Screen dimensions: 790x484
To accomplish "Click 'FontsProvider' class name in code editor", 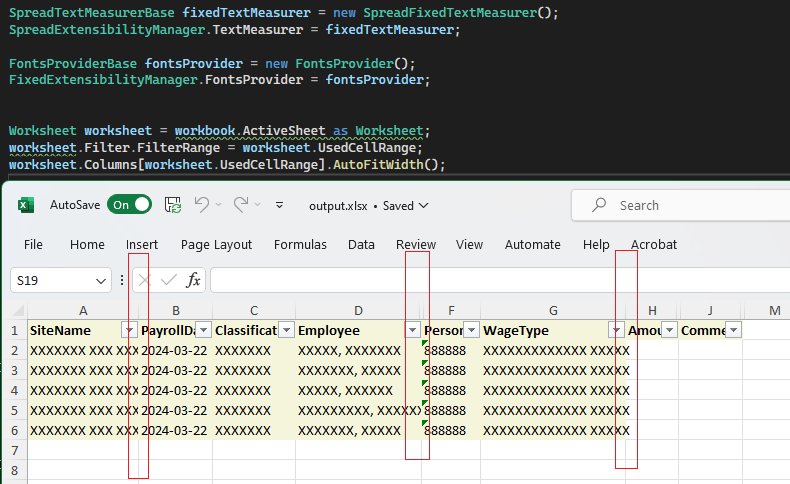I will pos(344,63).
